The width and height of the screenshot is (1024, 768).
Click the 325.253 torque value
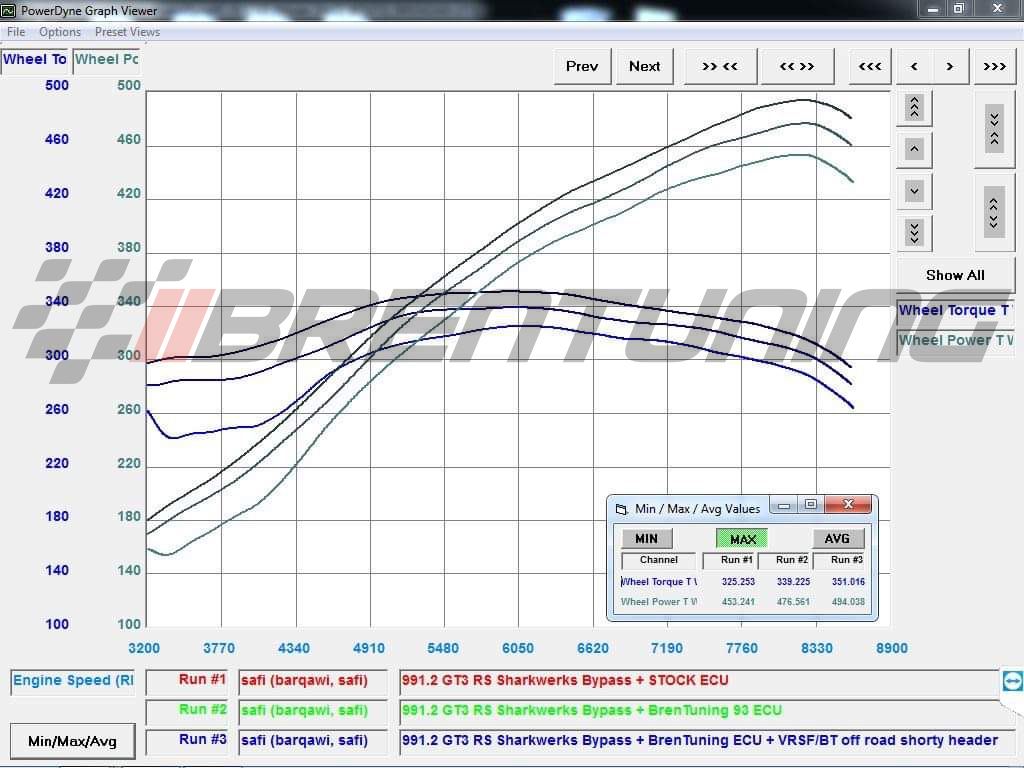(x=738, y=581)
